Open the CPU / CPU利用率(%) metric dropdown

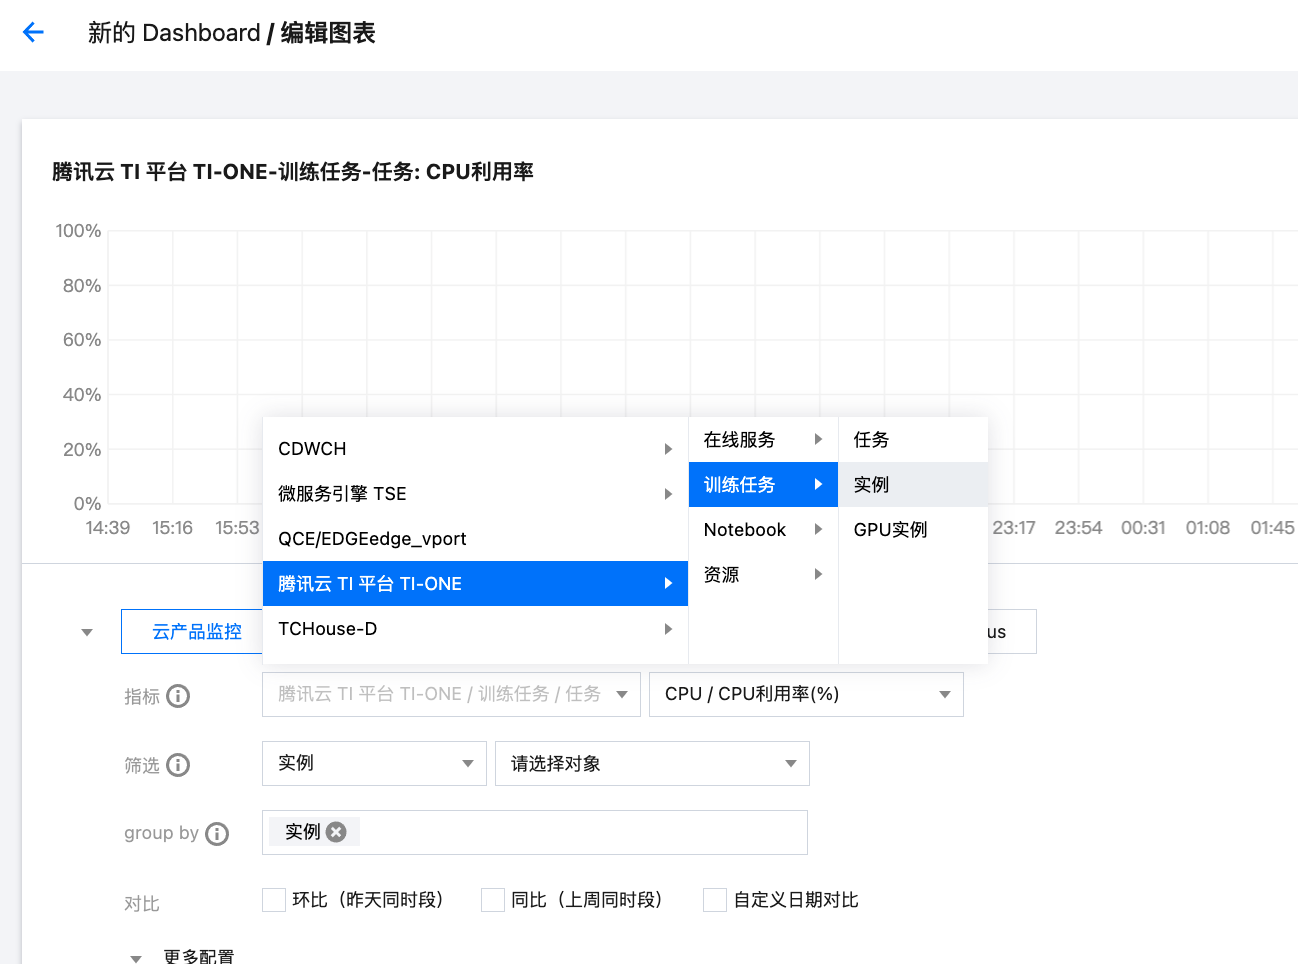[x=806, y=694]
